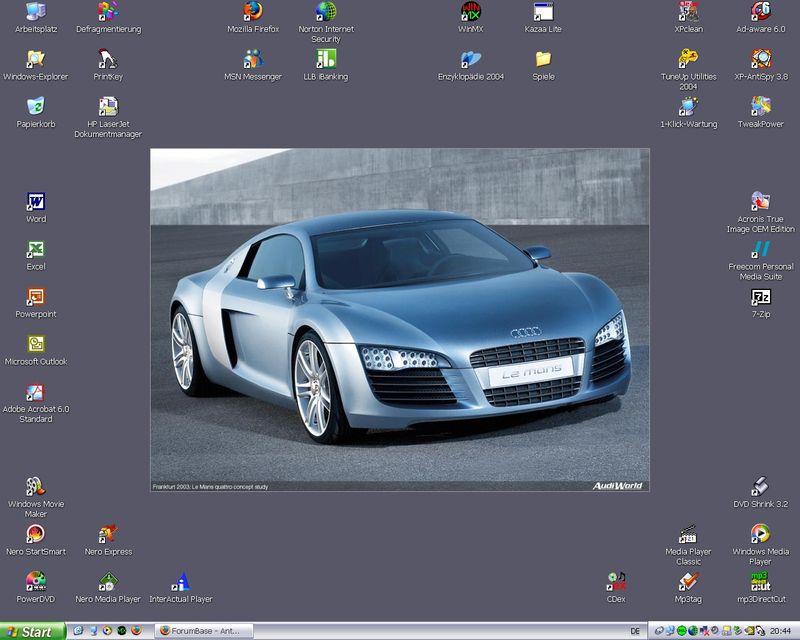This screenshot has height=640, width=800.
Task: Click the green round tray icon
Action: (x=681, y=631)
